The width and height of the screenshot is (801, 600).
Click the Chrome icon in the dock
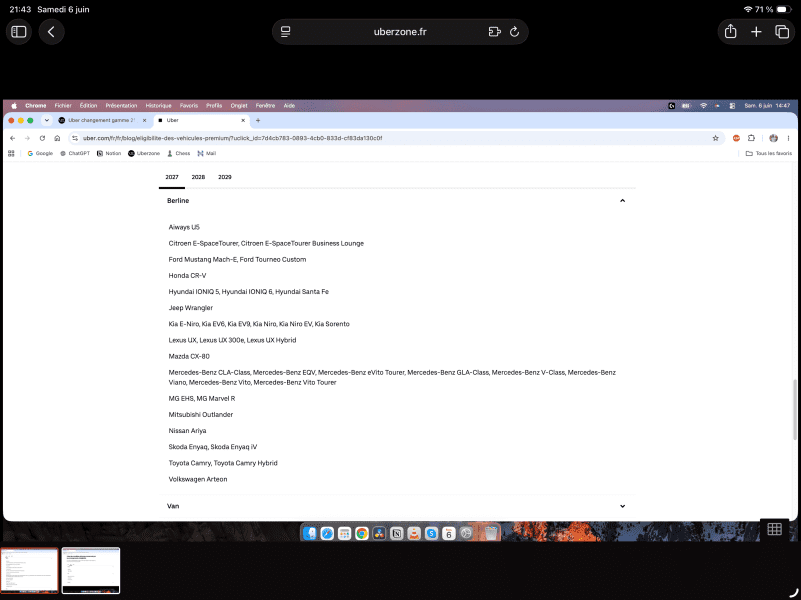362,533
